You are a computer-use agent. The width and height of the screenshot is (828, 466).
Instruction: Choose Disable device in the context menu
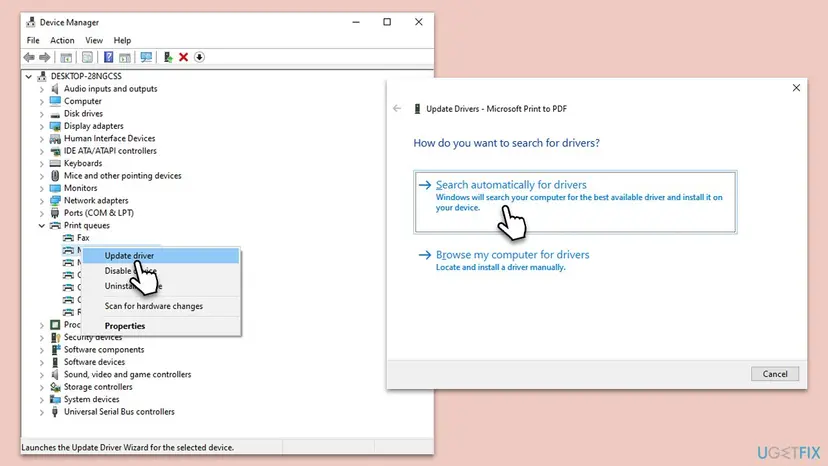click(161, 271)
